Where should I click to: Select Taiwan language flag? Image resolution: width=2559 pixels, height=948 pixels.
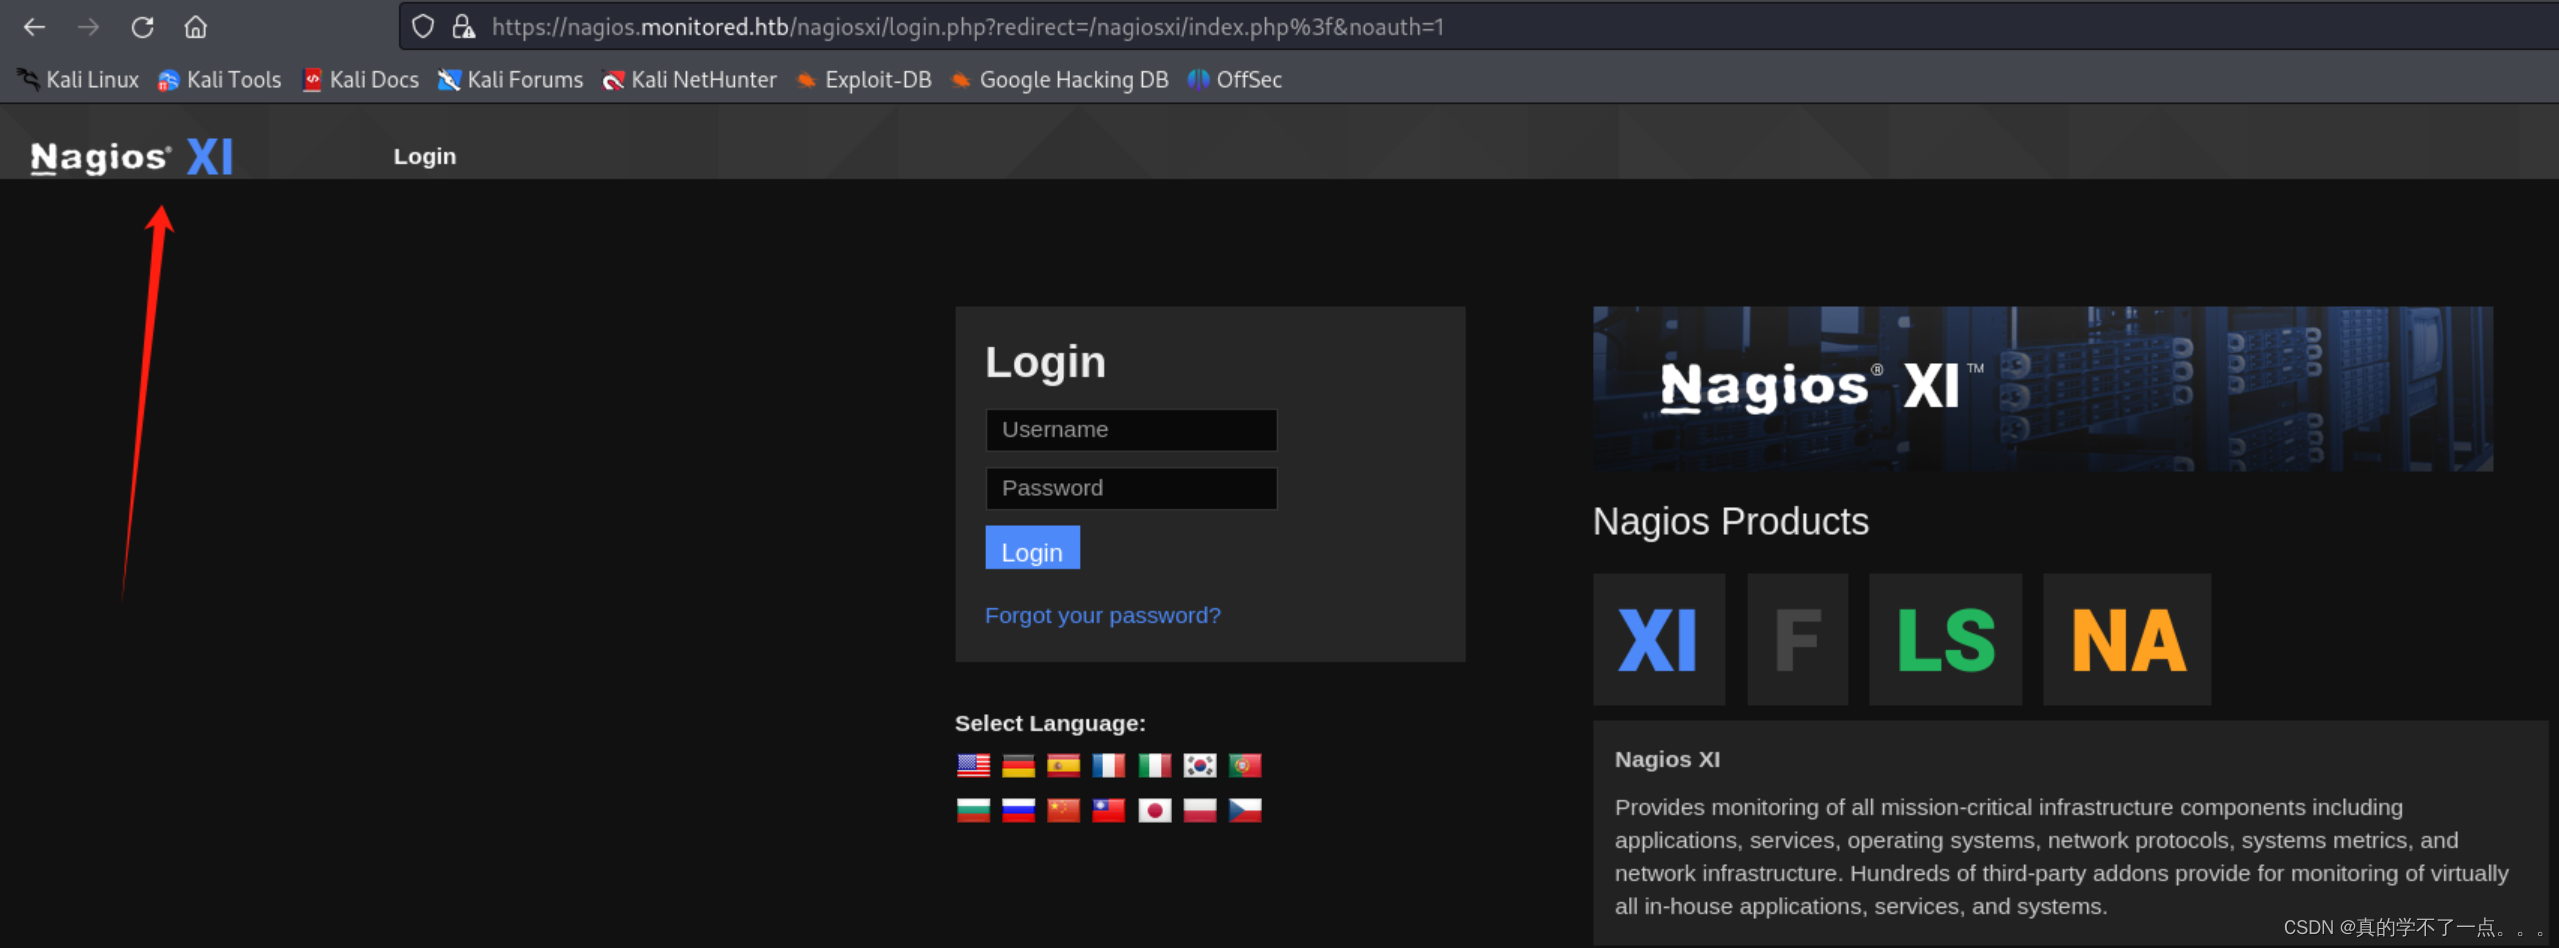1108,810
